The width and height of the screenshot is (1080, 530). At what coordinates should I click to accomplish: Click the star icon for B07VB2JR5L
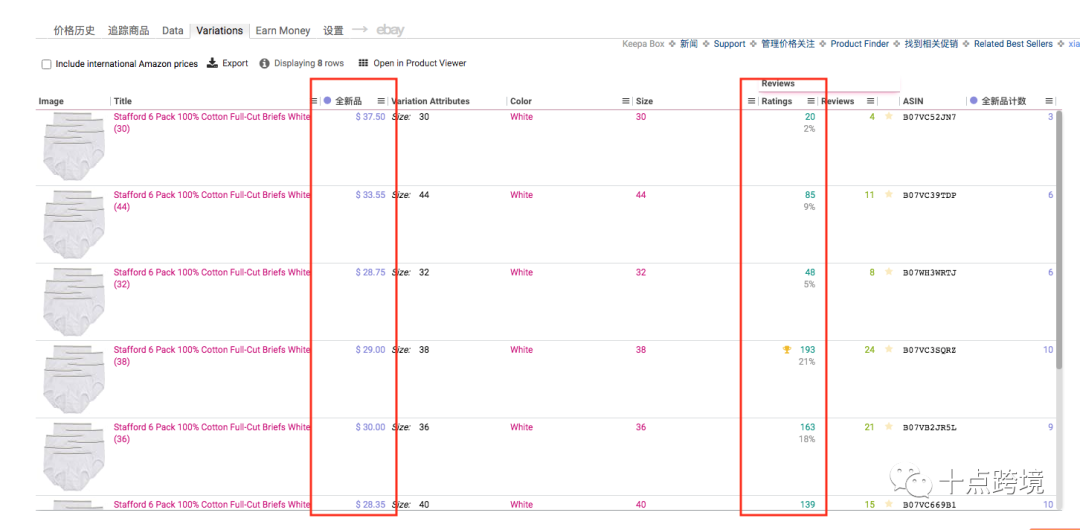coord(889,427)
